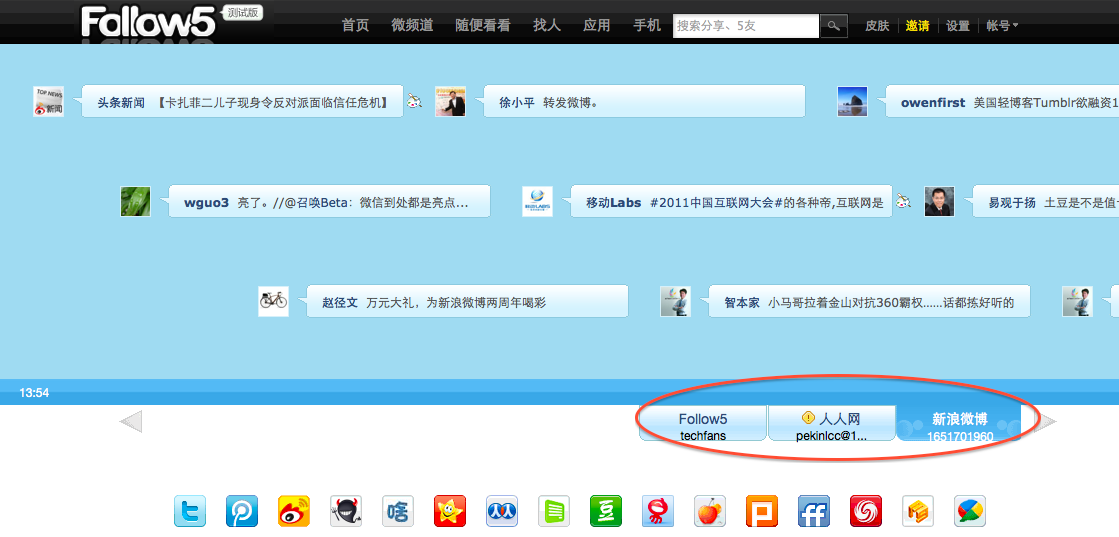Click username owenfirst in bubble
The height and width of the screenshot is (537, 1119).
pyautogui.click(x=933, y=103)
